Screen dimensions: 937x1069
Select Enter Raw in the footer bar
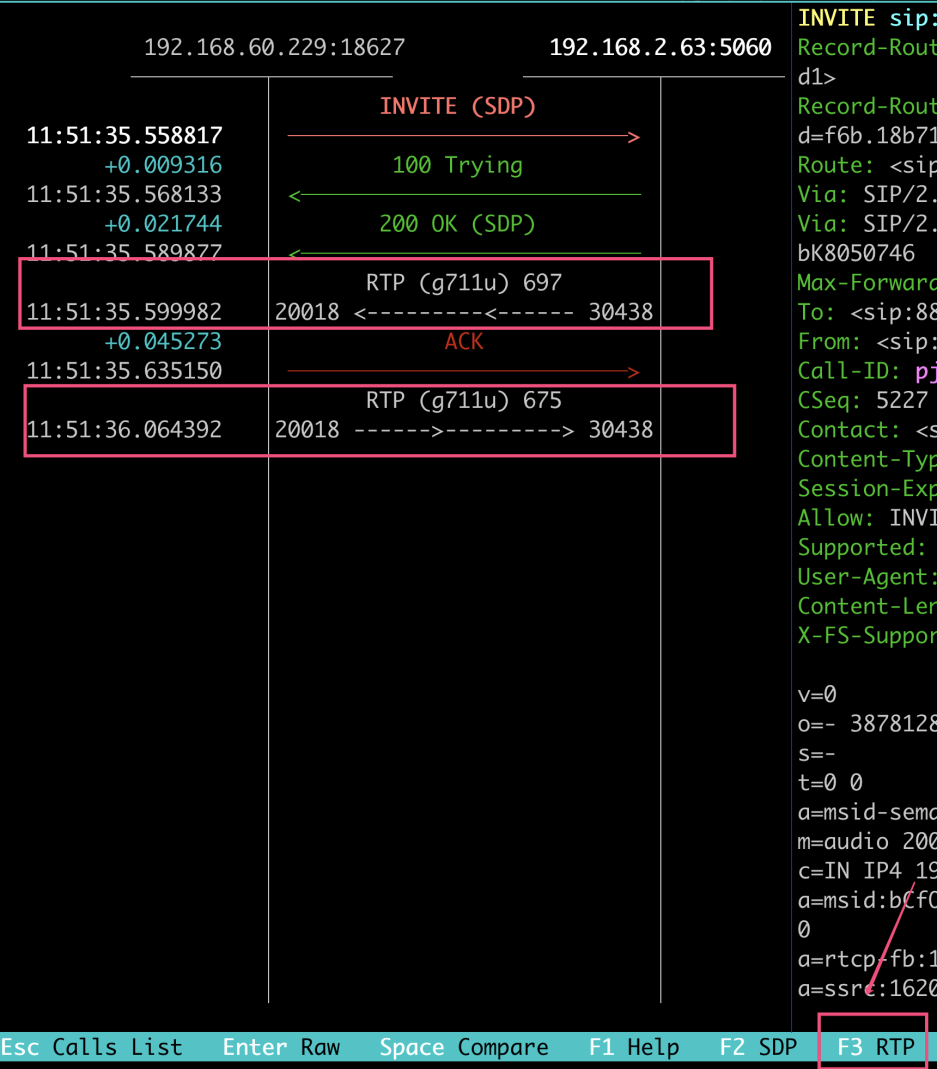[281, 1047]
